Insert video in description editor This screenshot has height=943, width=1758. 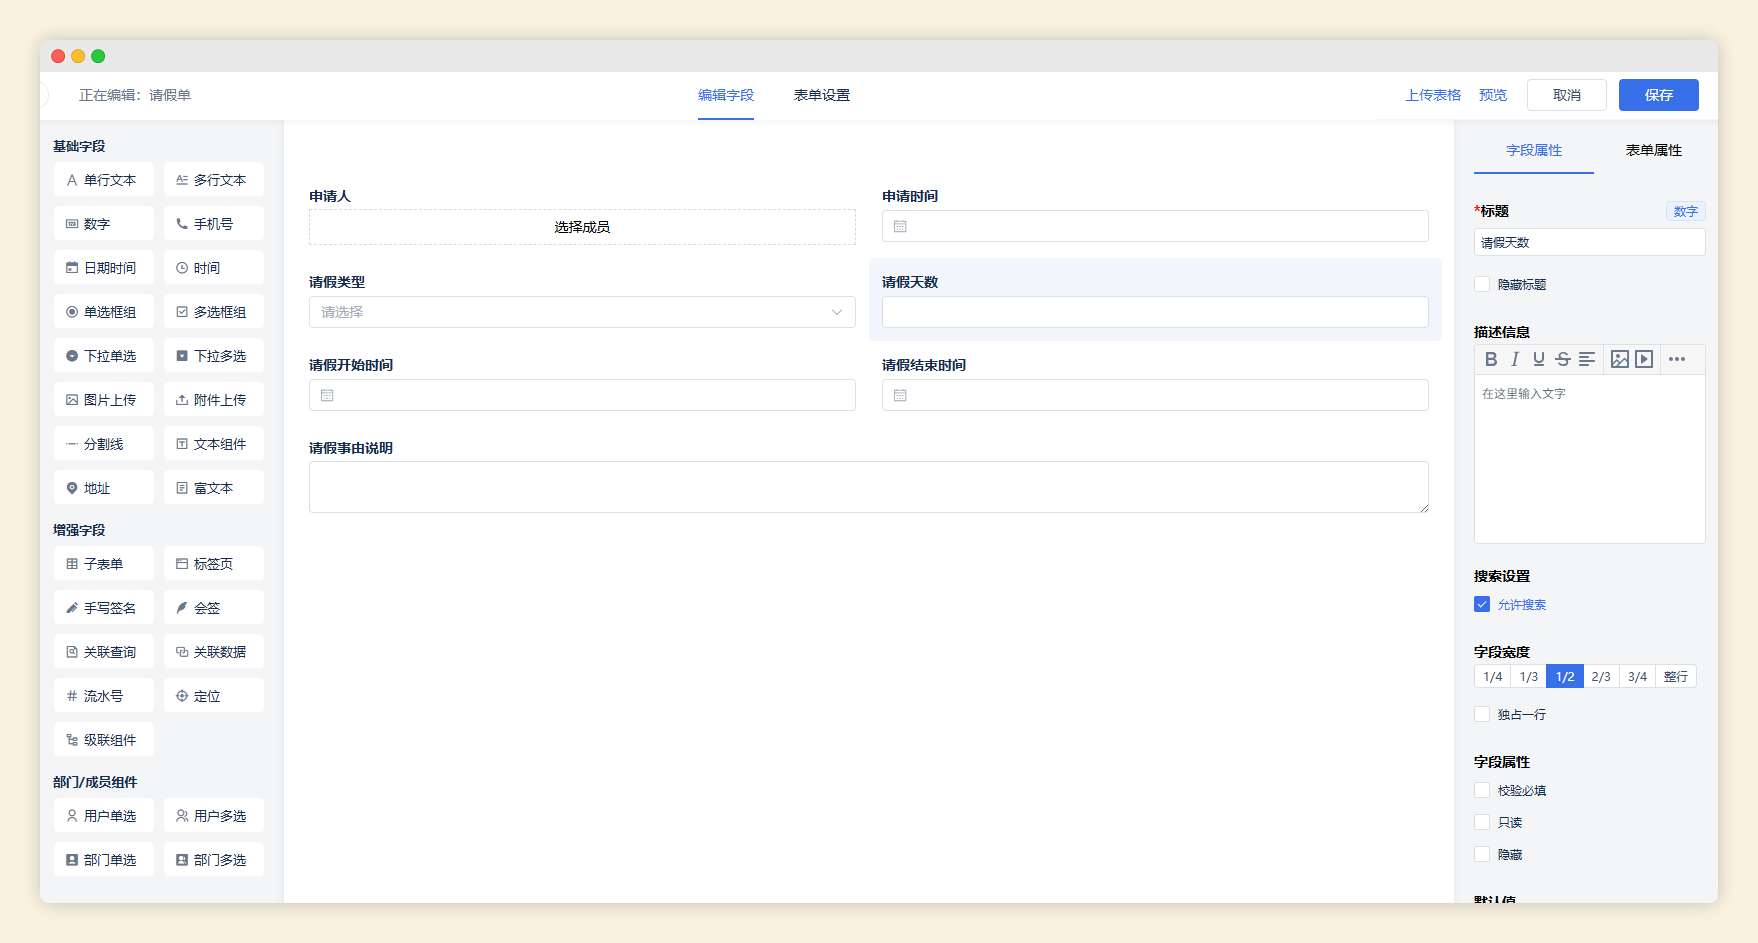(1644, 359)
